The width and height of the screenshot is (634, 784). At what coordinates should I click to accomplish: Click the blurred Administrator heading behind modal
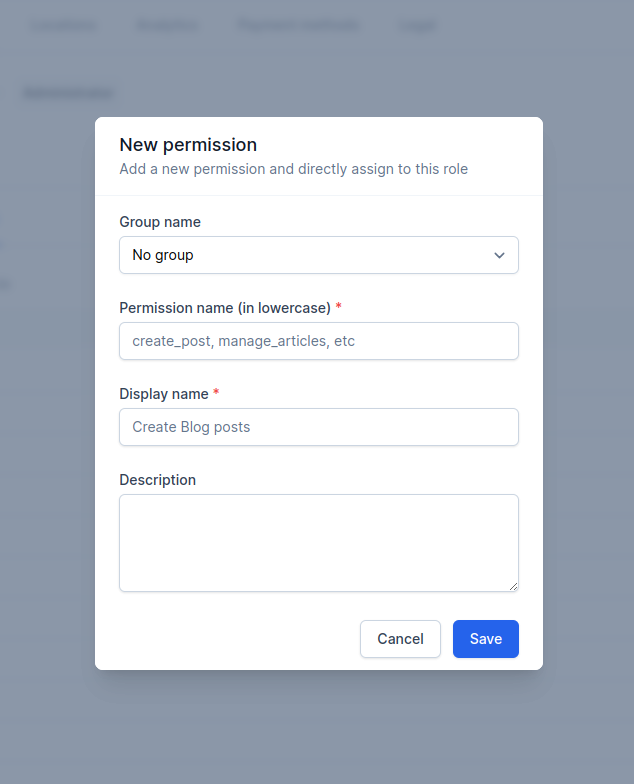click(68, 93)
